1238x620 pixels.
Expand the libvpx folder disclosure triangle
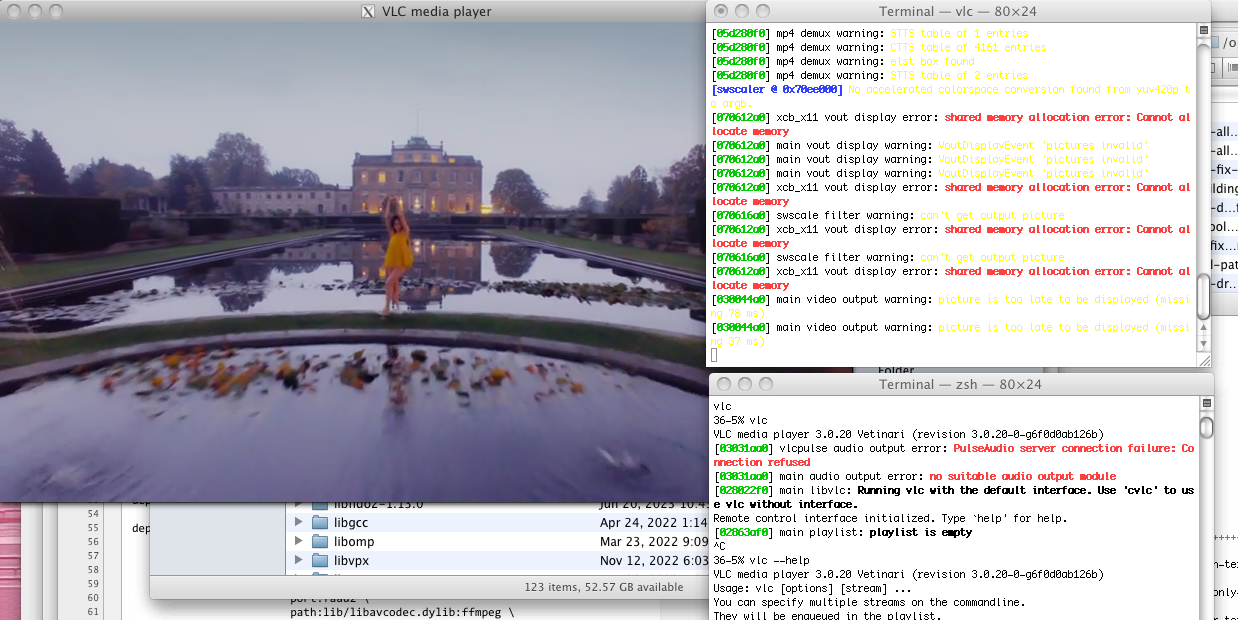click(x=298, y=561)
